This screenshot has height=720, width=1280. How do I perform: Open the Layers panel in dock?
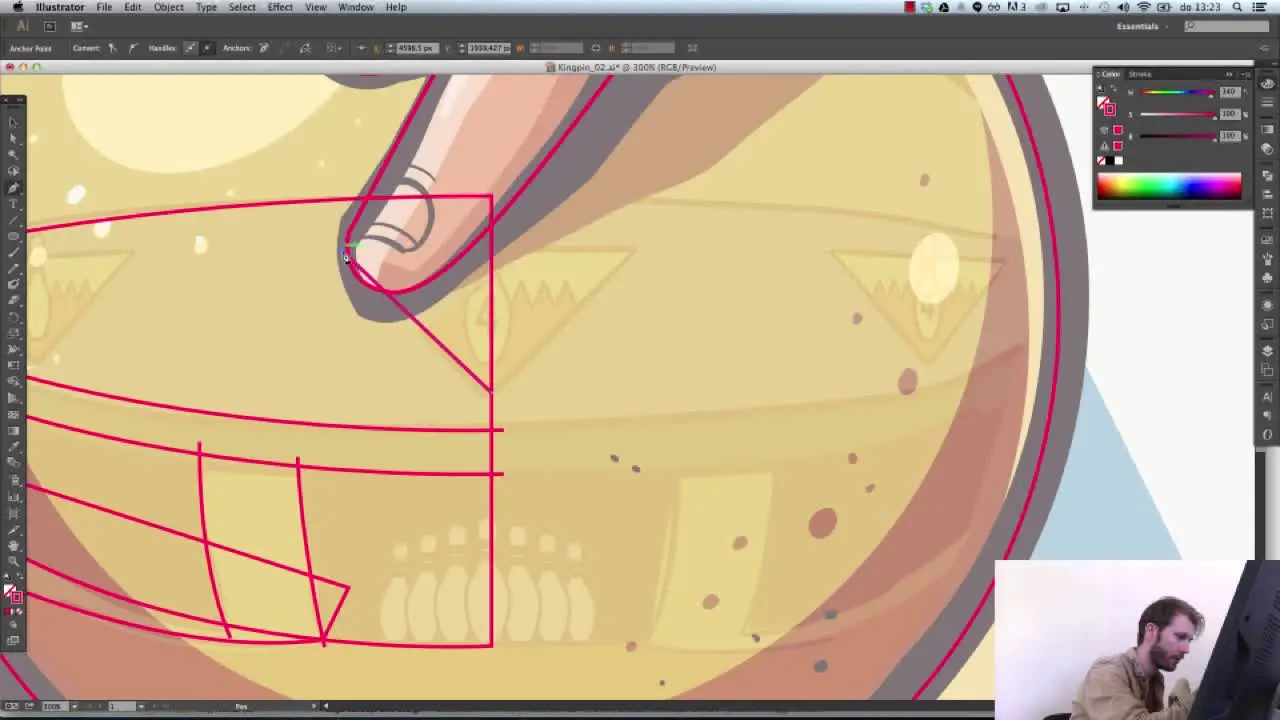(x=1268, y=350)
